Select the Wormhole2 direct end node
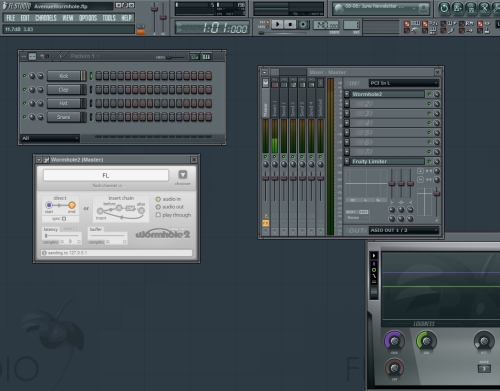The width and height of the screenshot is (500, 391). [x=72, y=205]
